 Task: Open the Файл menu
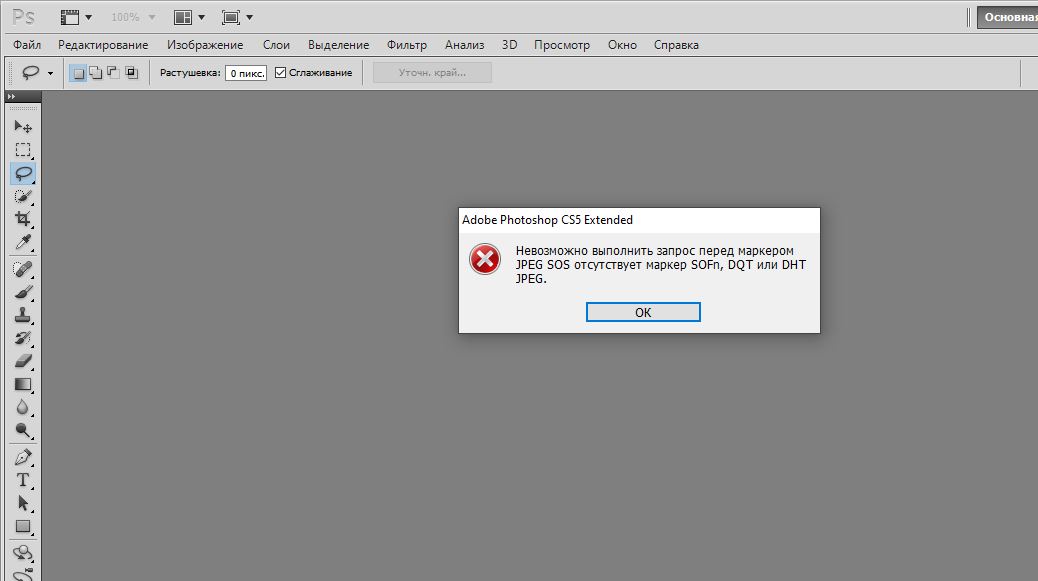[x=27, y=45]
